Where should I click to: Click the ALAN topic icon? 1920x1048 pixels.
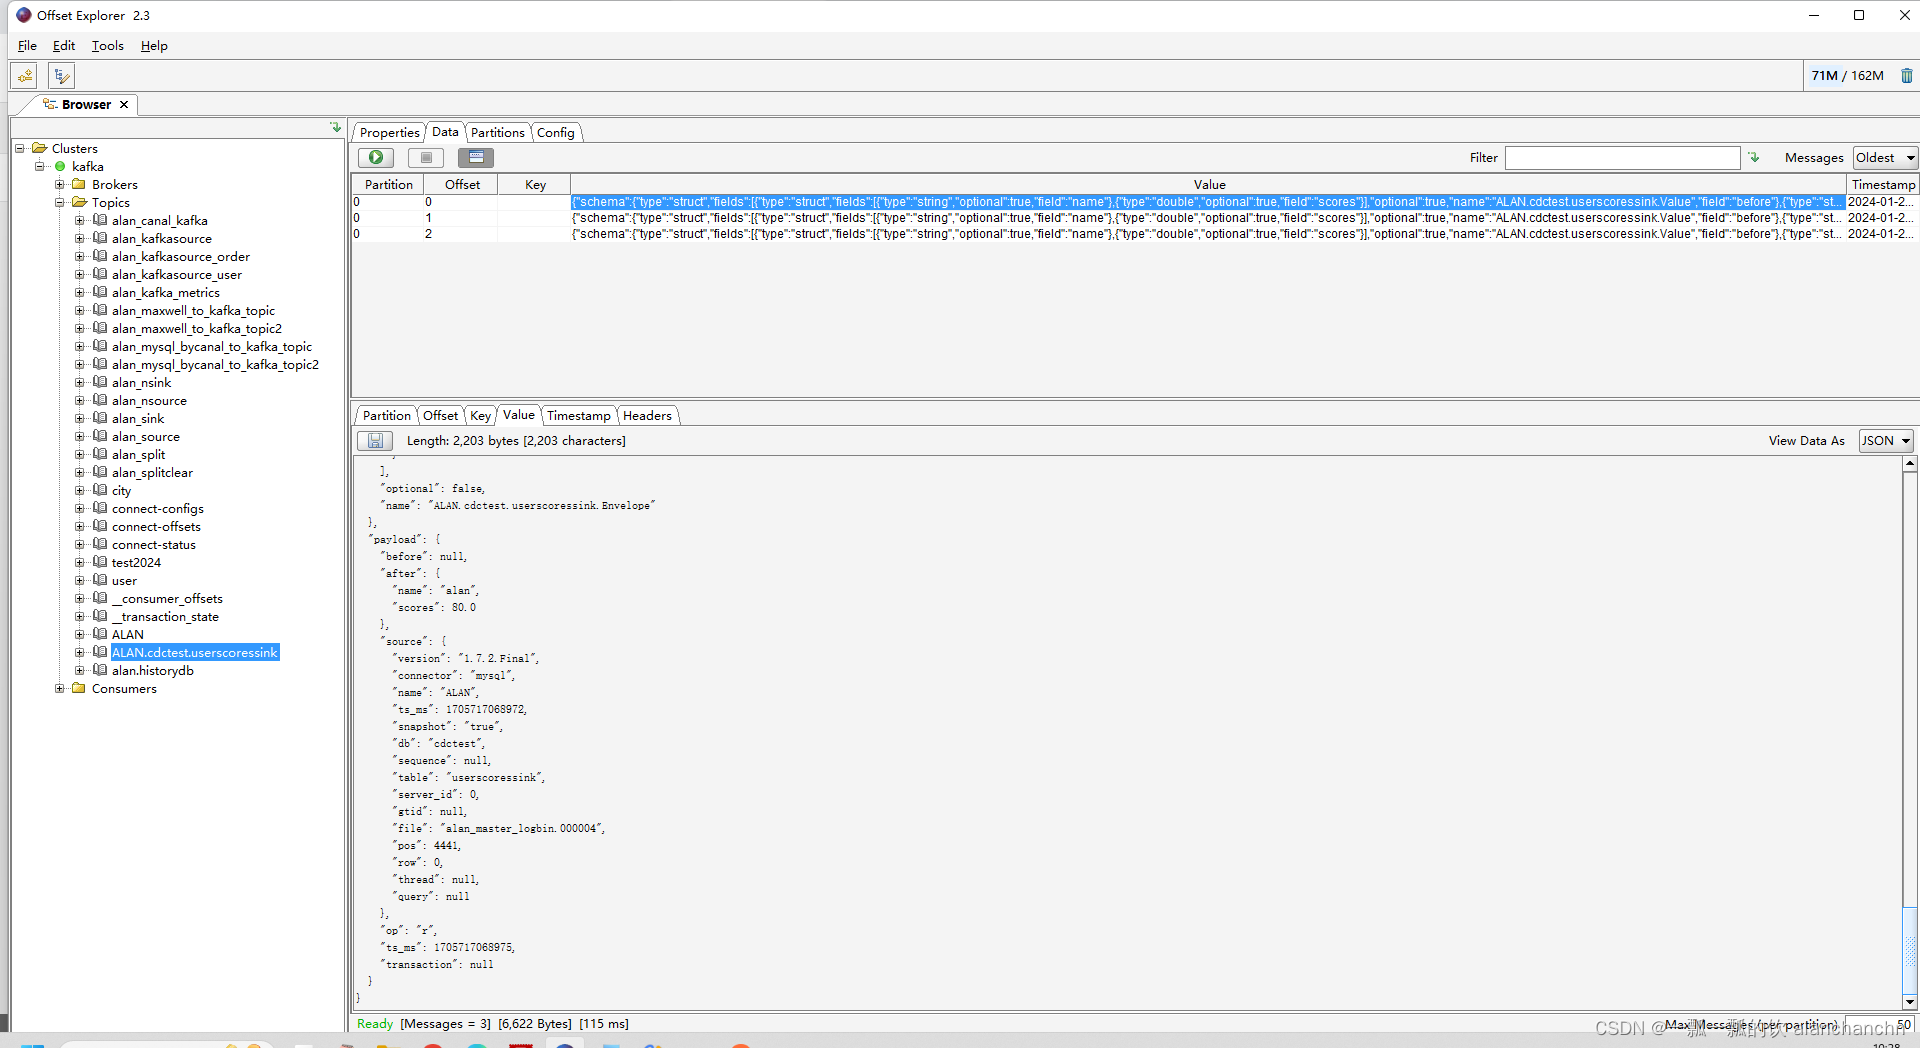pyautogui.click(x=100, y=635)
